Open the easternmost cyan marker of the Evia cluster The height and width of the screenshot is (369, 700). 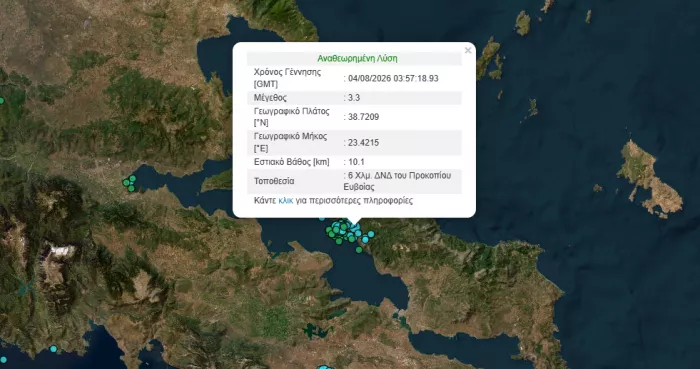pyautogui.click(x=371, y=234)
